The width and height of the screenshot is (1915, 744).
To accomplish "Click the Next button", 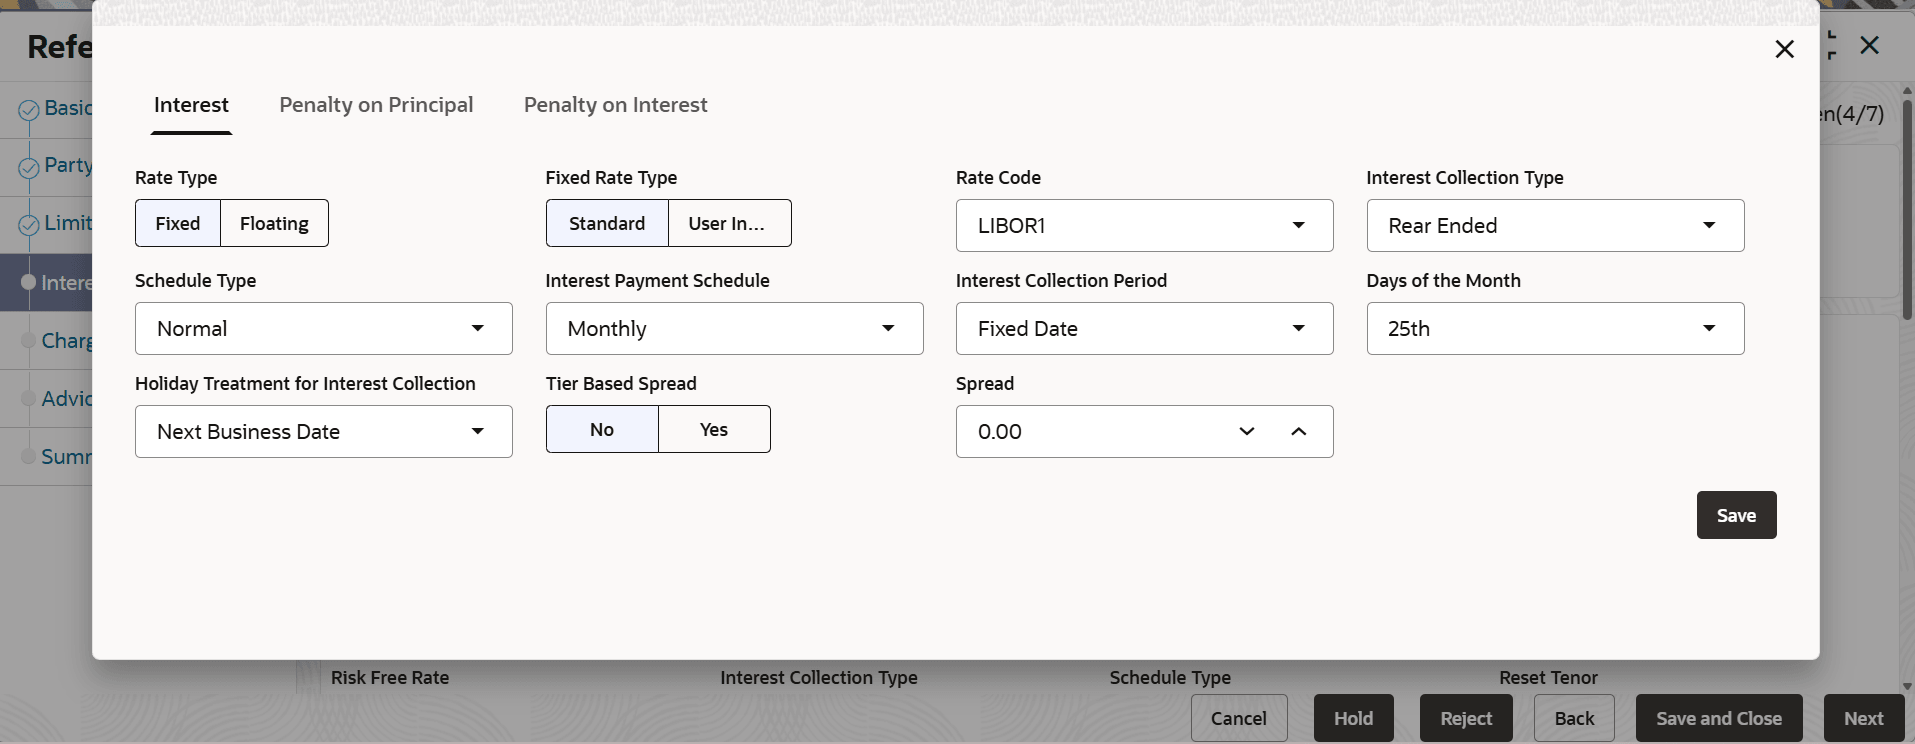I will (1863, 718).
